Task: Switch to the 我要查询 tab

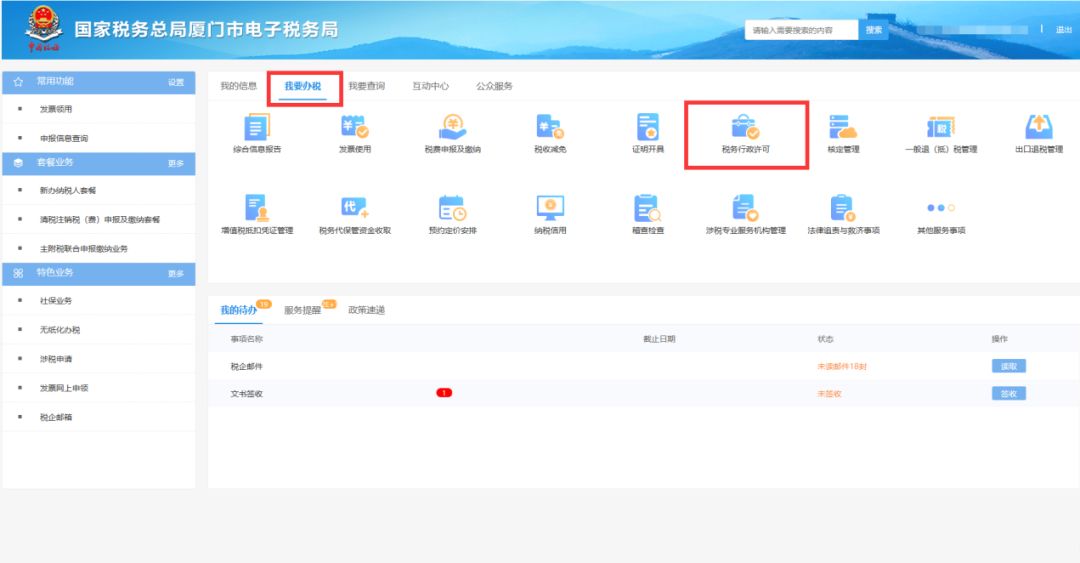Action: (366, 86)
